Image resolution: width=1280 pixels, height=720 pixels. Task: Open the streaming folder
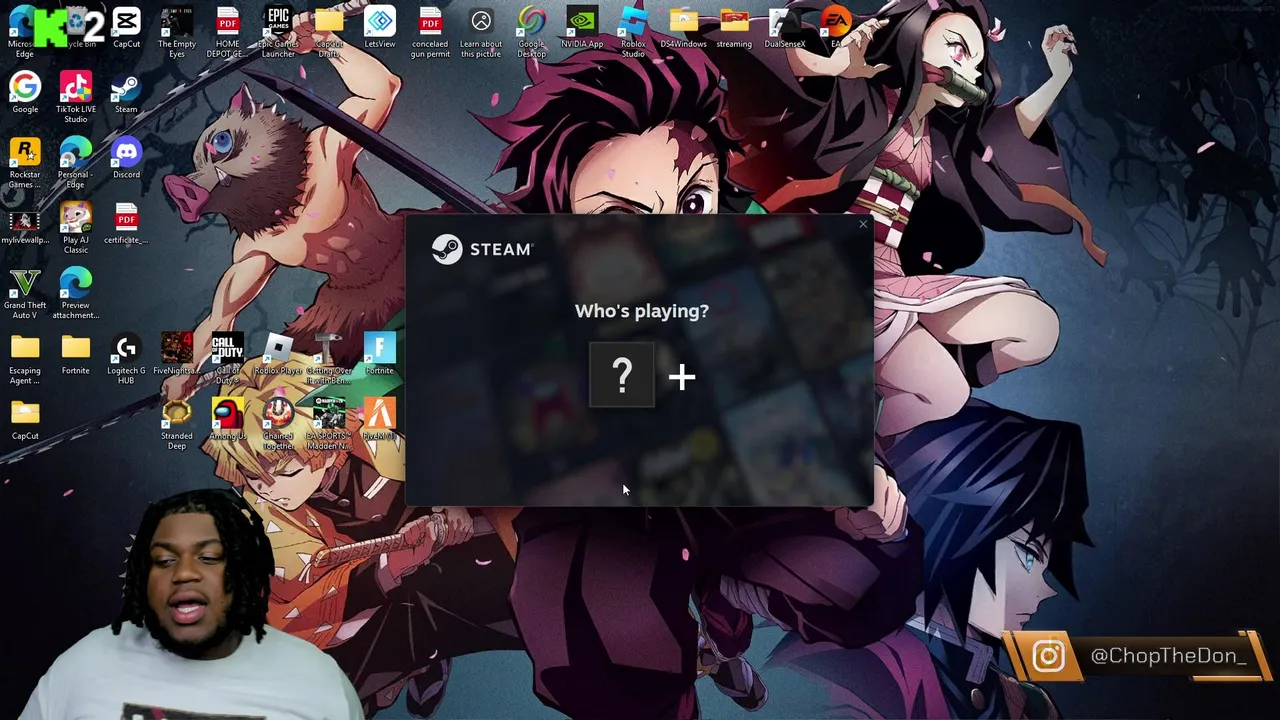tap(734, 28)
